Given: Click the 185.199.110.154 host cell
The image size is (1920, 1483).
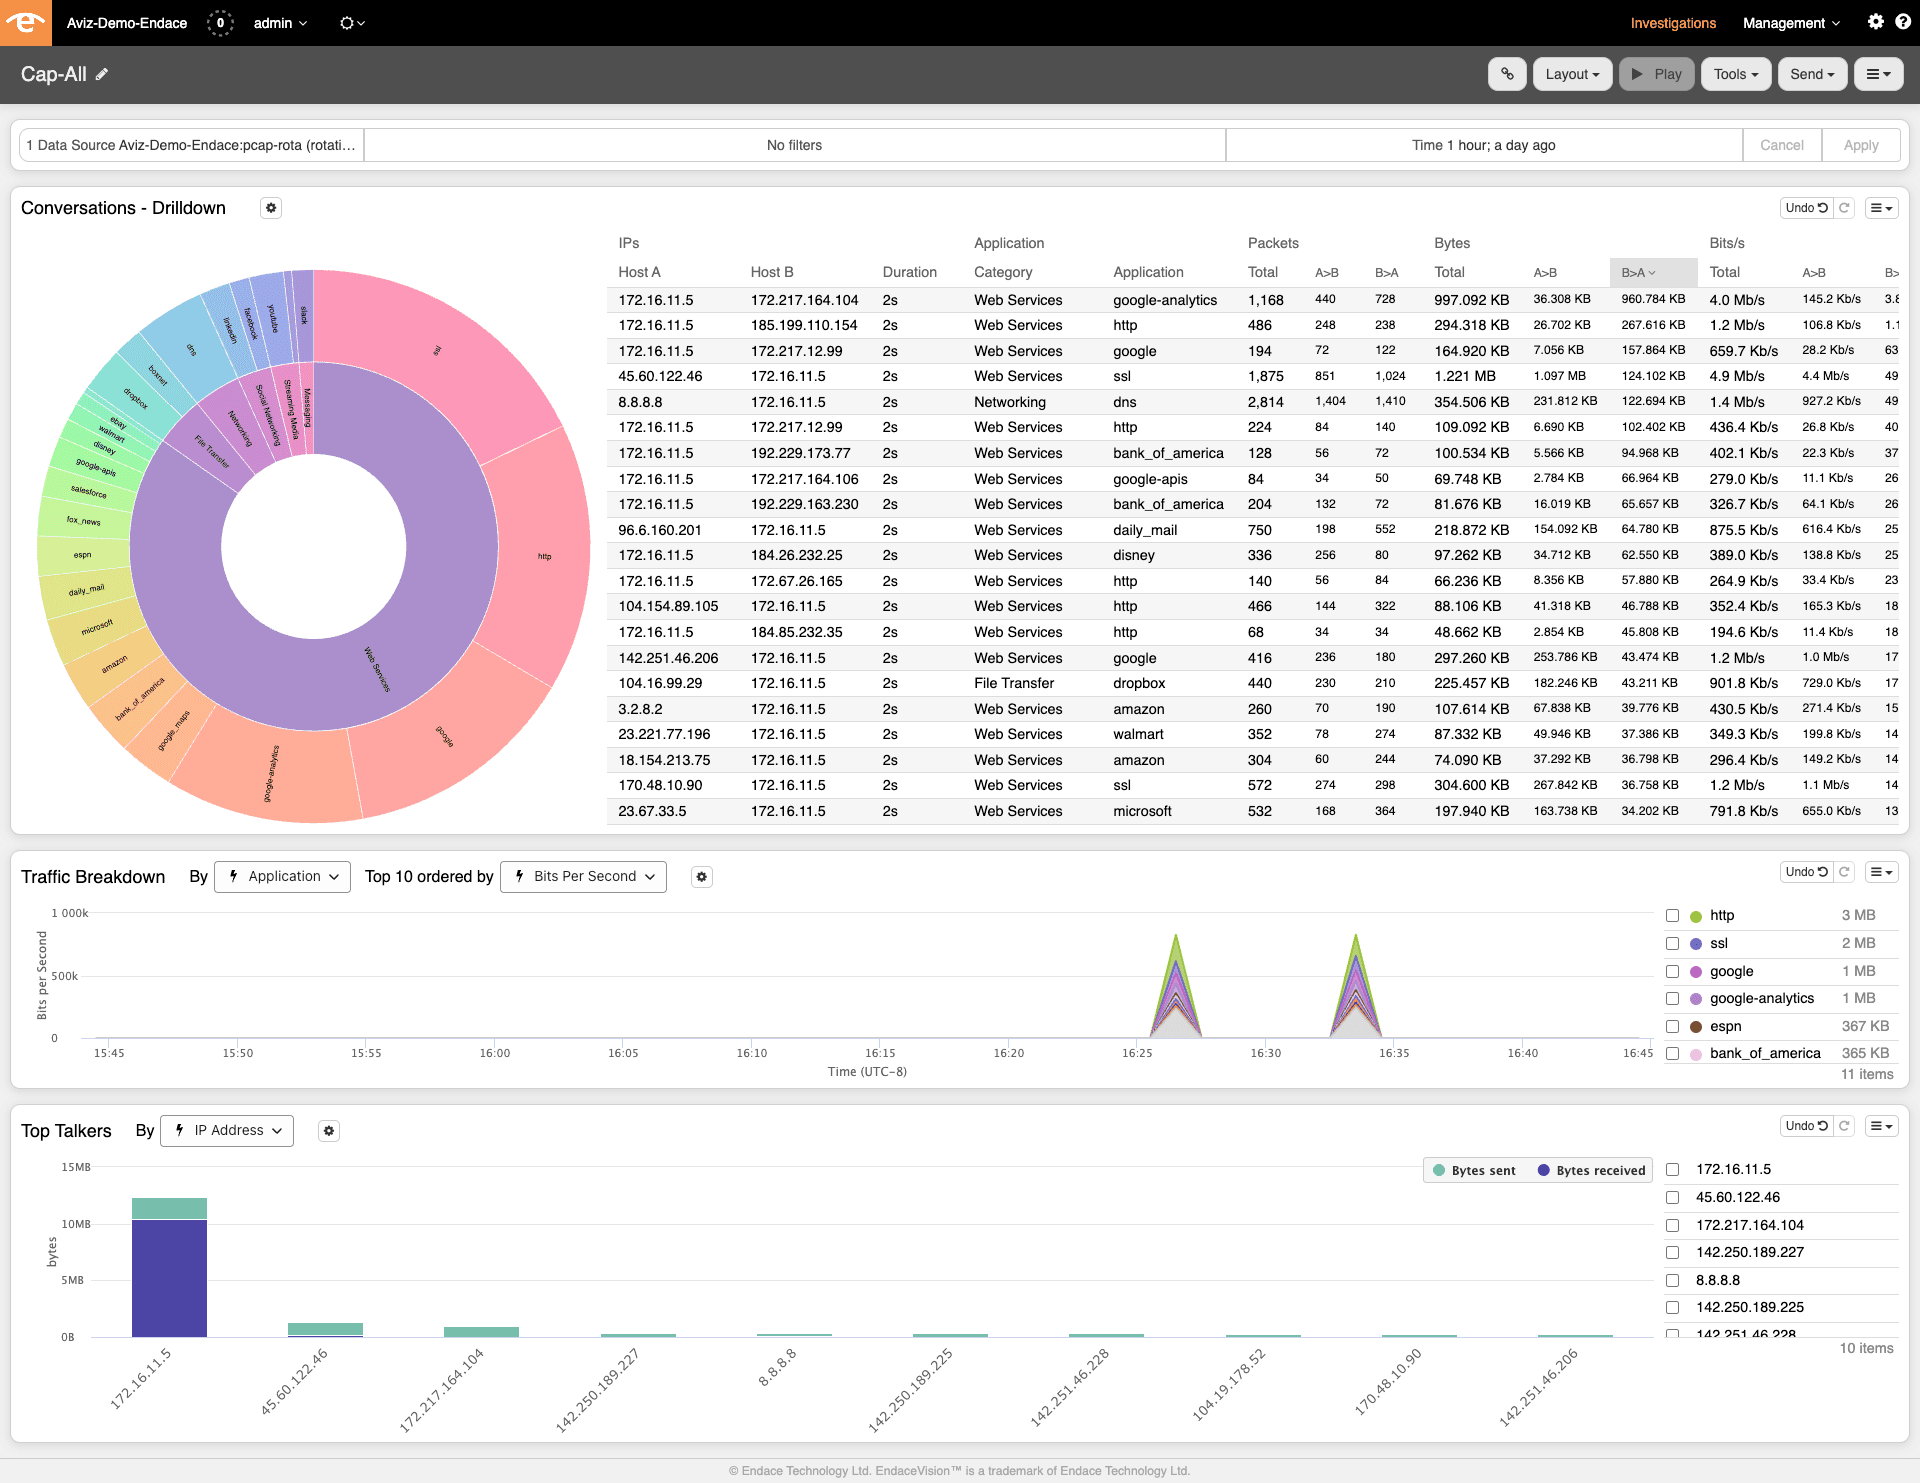Looking at the screenshot, I should [804, 325].
